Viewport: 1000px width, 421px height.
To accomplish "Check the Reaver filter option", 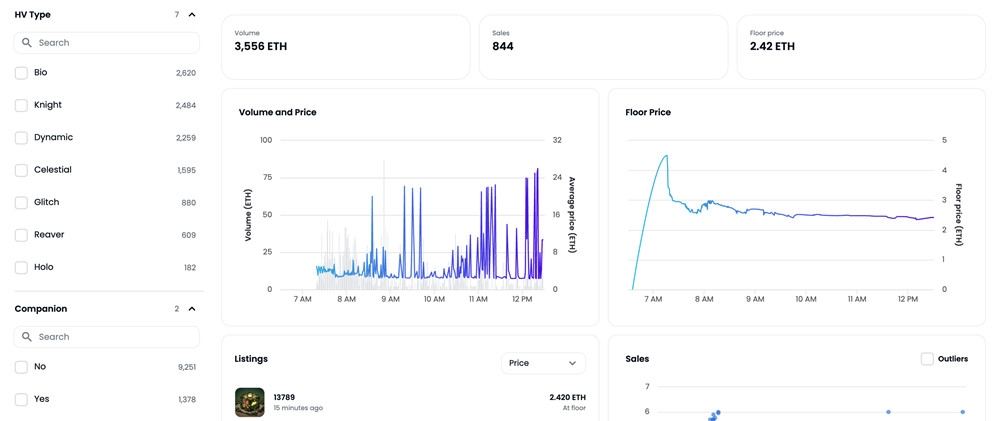I will point(21,235).
